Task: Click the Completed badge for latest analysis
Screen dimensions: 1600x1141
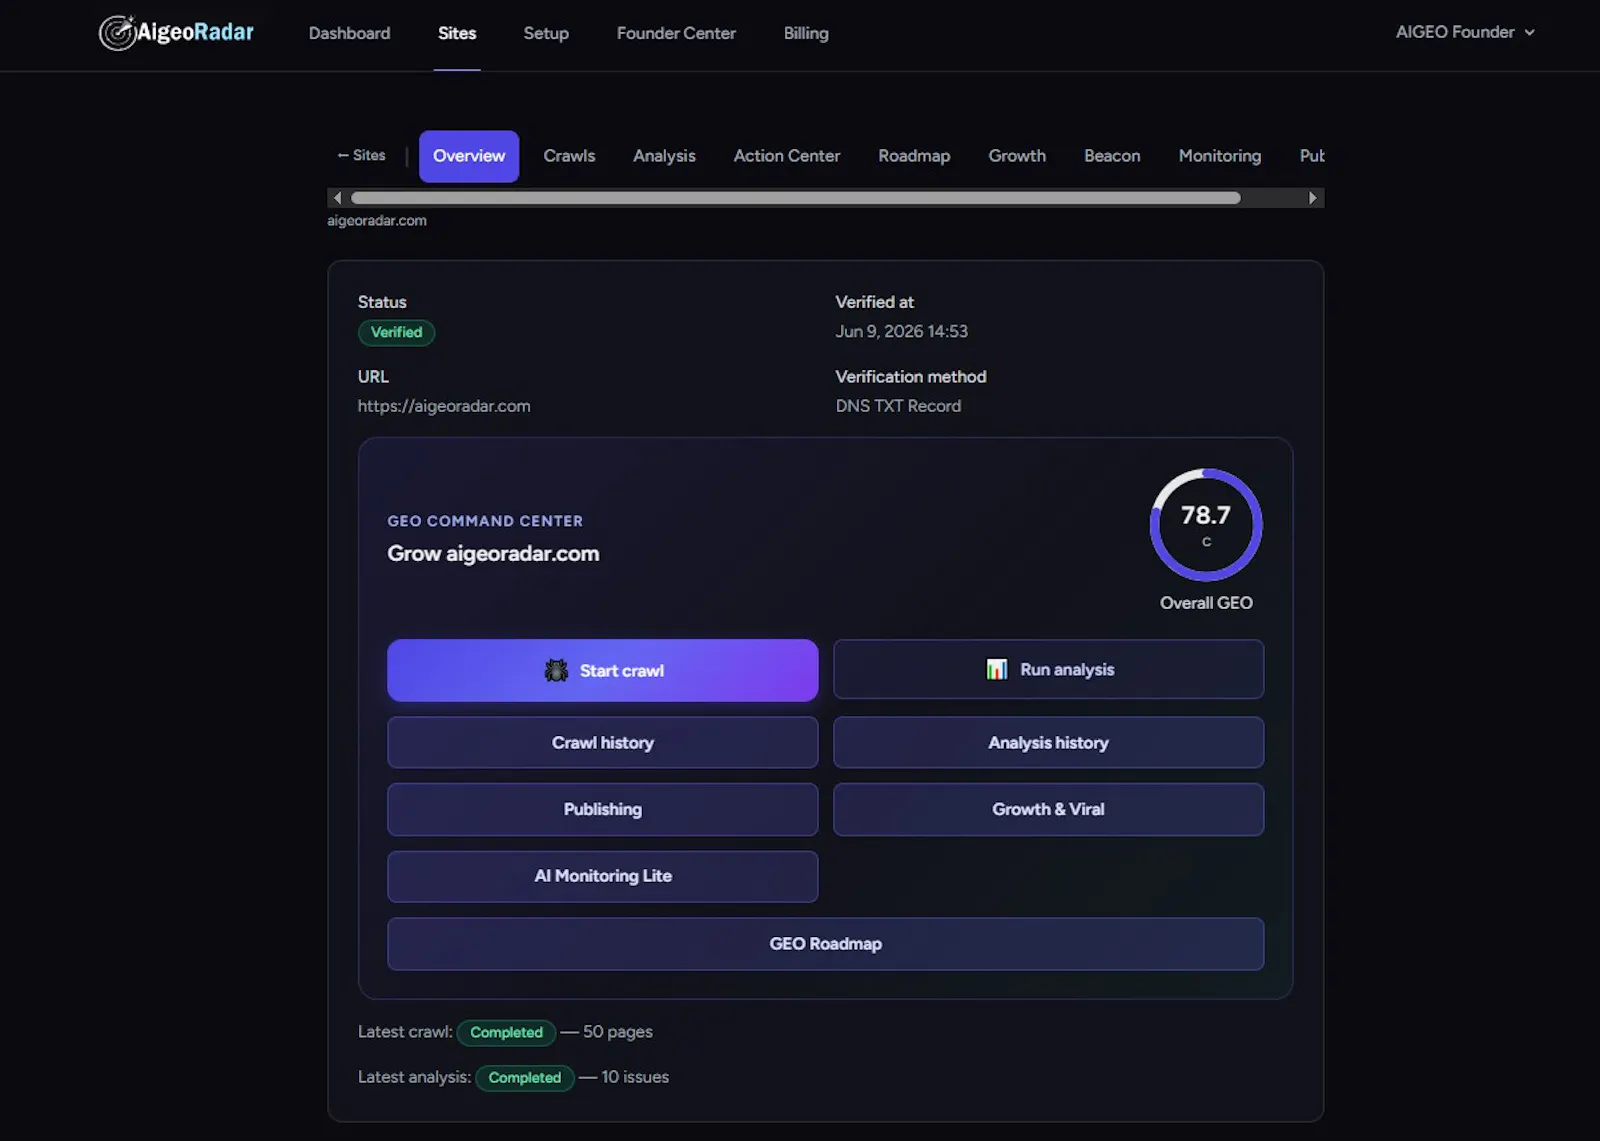Action: coord(524,1077)
